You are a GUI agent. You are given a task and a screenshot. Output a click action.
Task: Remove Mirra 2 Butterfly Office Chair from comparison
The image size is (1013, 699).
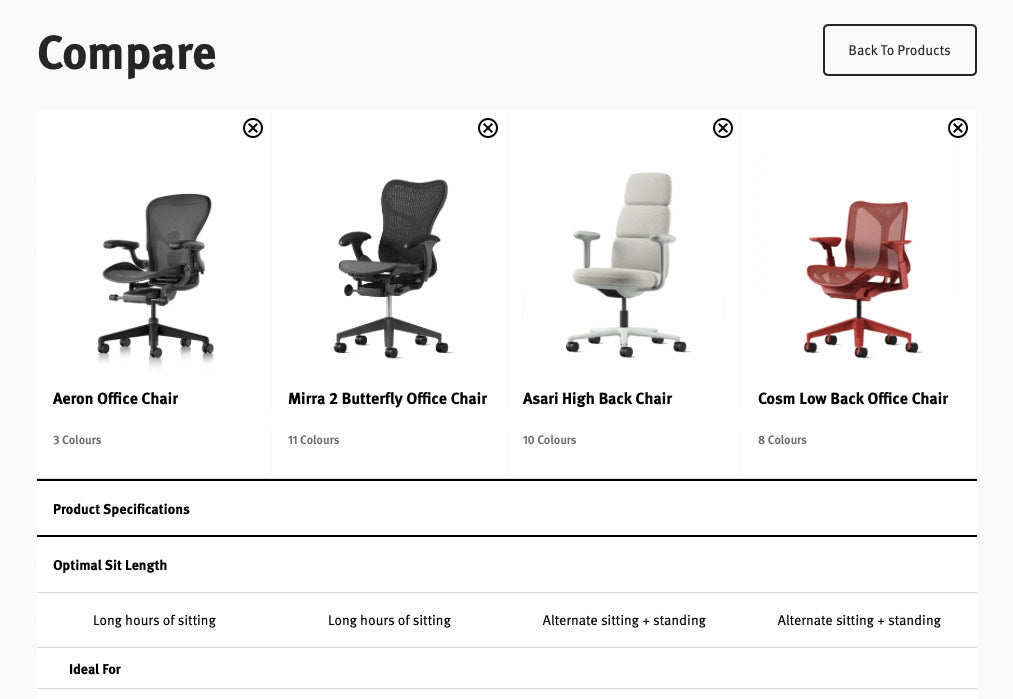488,128
